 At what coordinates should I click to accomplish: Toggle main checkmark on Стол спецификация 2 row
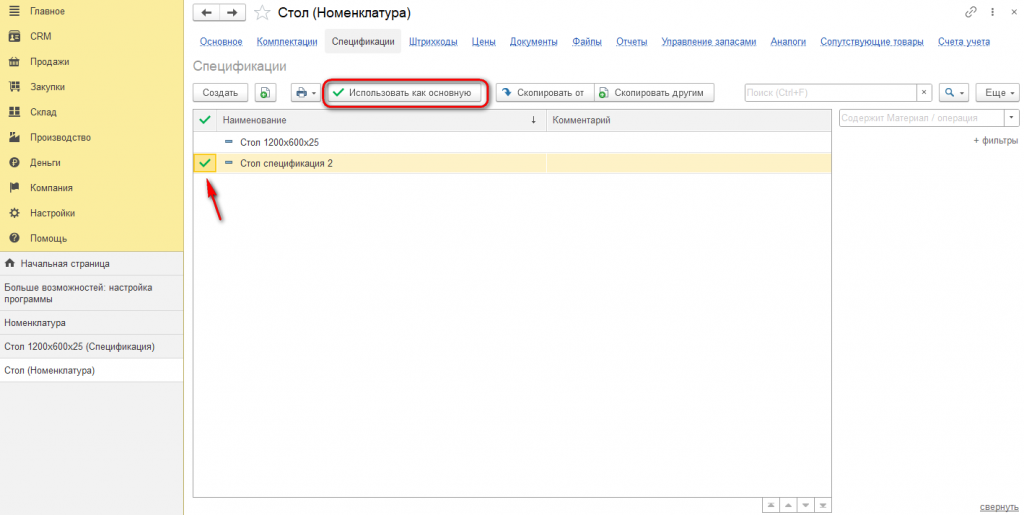[205, 163]
